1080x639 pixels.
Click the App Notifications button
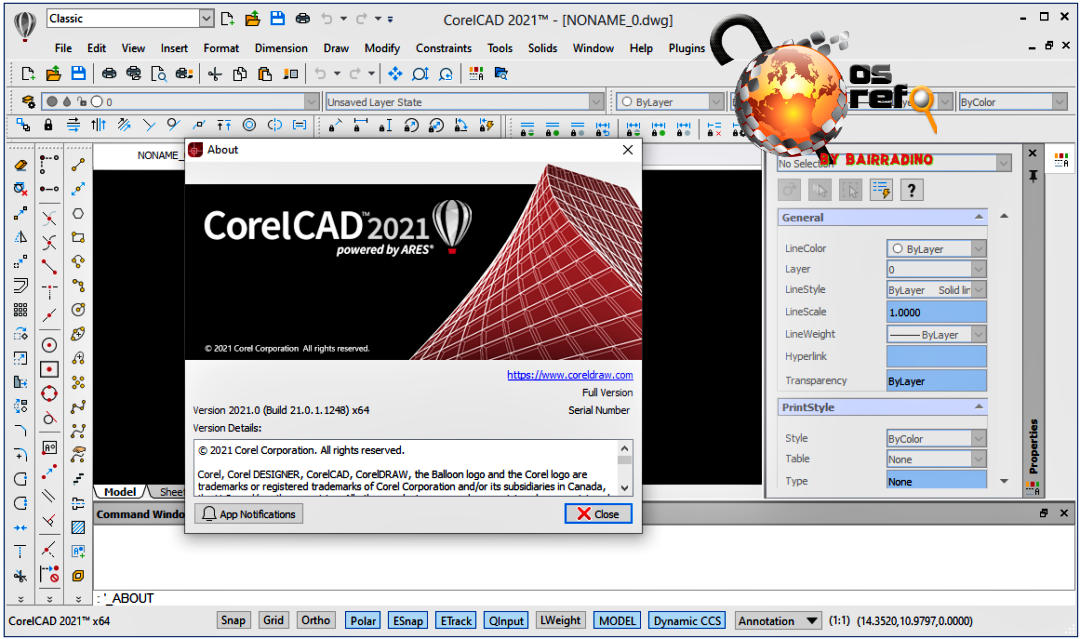pos(249,514)
